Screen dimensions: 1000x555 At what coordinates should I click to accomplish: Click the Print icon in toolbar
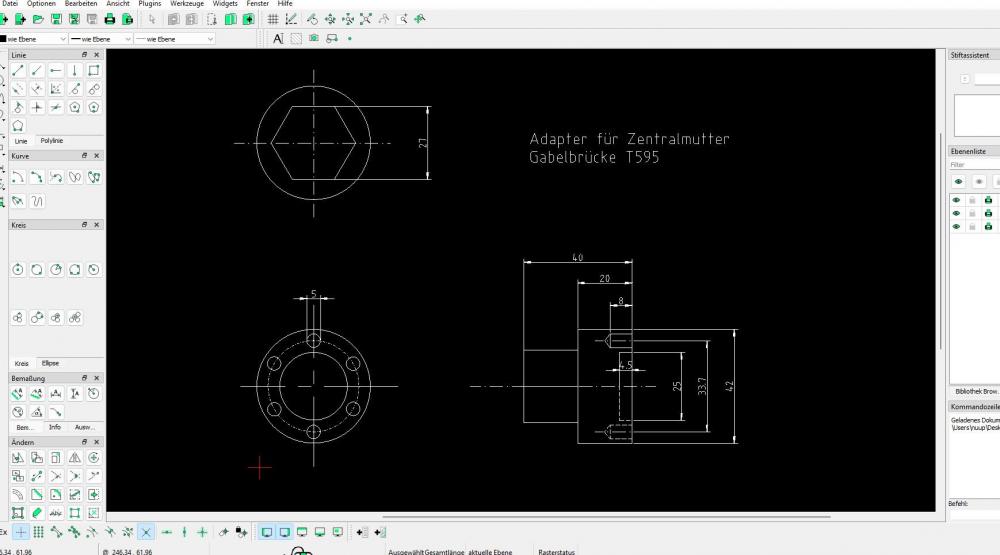coord(110,19)
